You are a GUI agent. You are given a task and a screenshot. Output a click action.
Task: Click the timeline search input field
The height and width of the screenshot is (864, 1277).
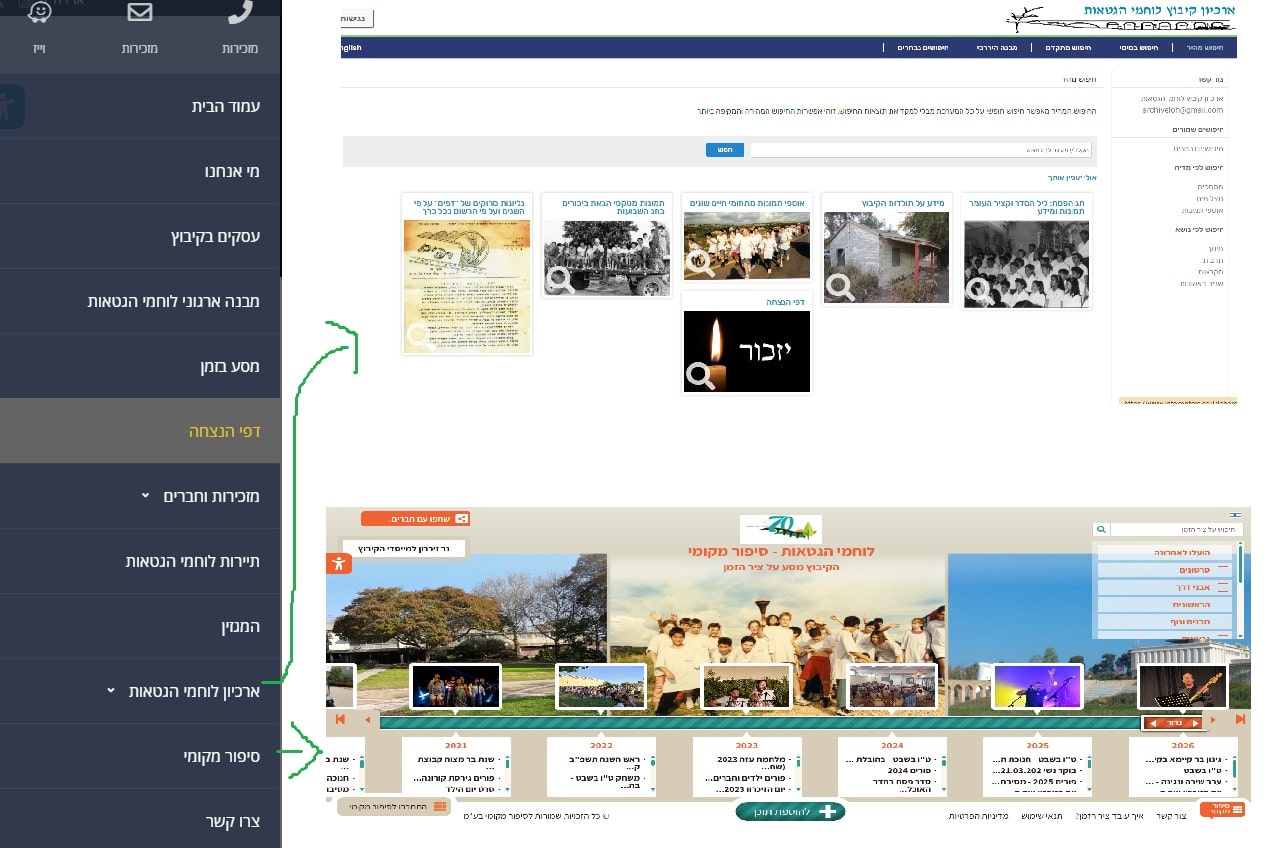(1176, 529)
